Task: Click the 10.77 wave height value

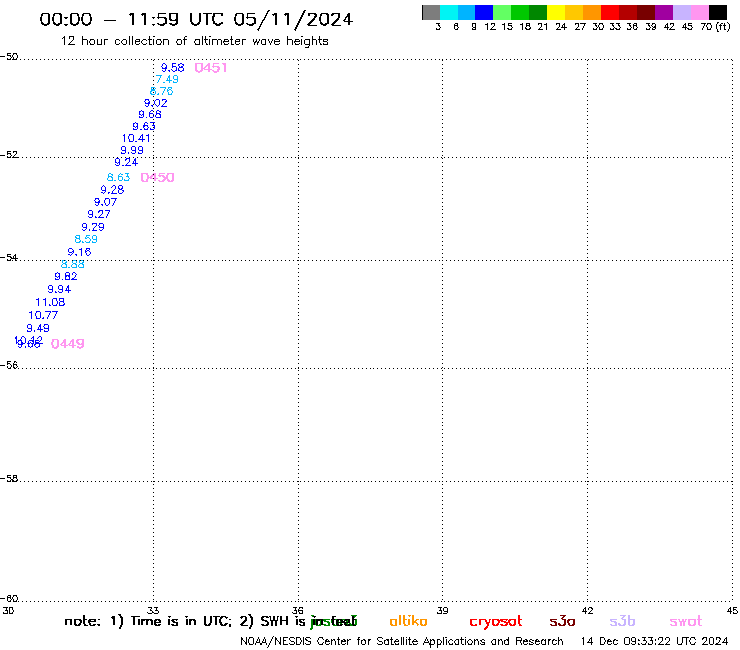Action: (x=43, y=315)
